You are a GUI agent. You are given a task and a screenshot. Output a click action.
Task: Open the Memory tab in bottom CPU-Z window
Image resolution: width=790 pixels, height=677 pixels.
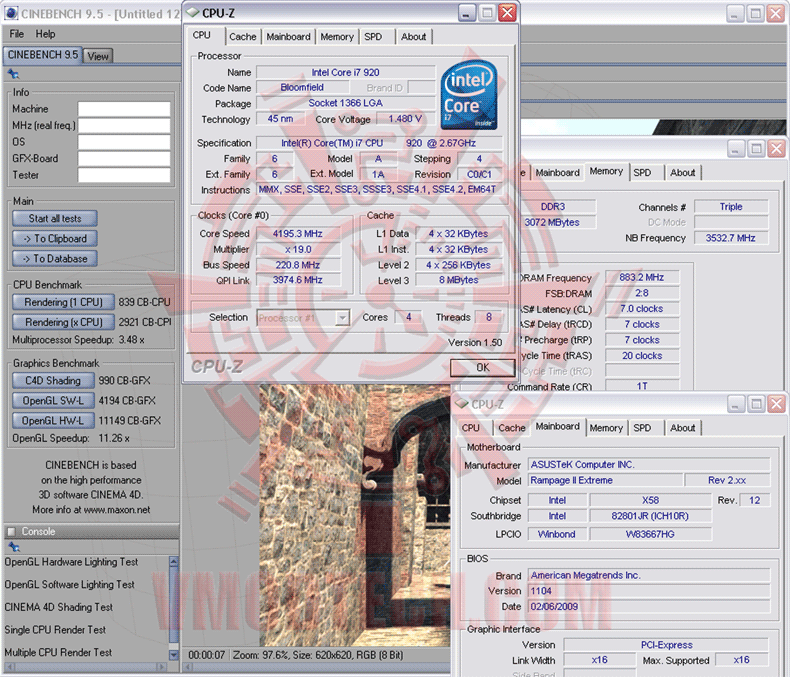click(606, 428)
